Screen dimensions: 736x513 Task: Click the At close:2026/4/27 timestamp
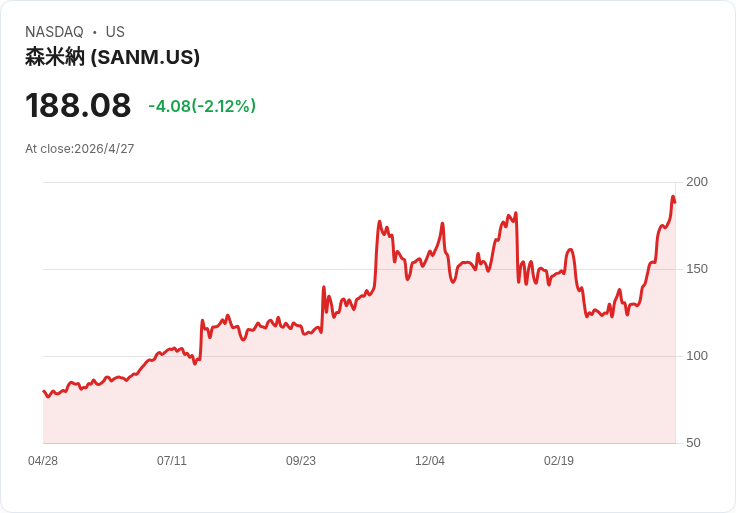80,149
